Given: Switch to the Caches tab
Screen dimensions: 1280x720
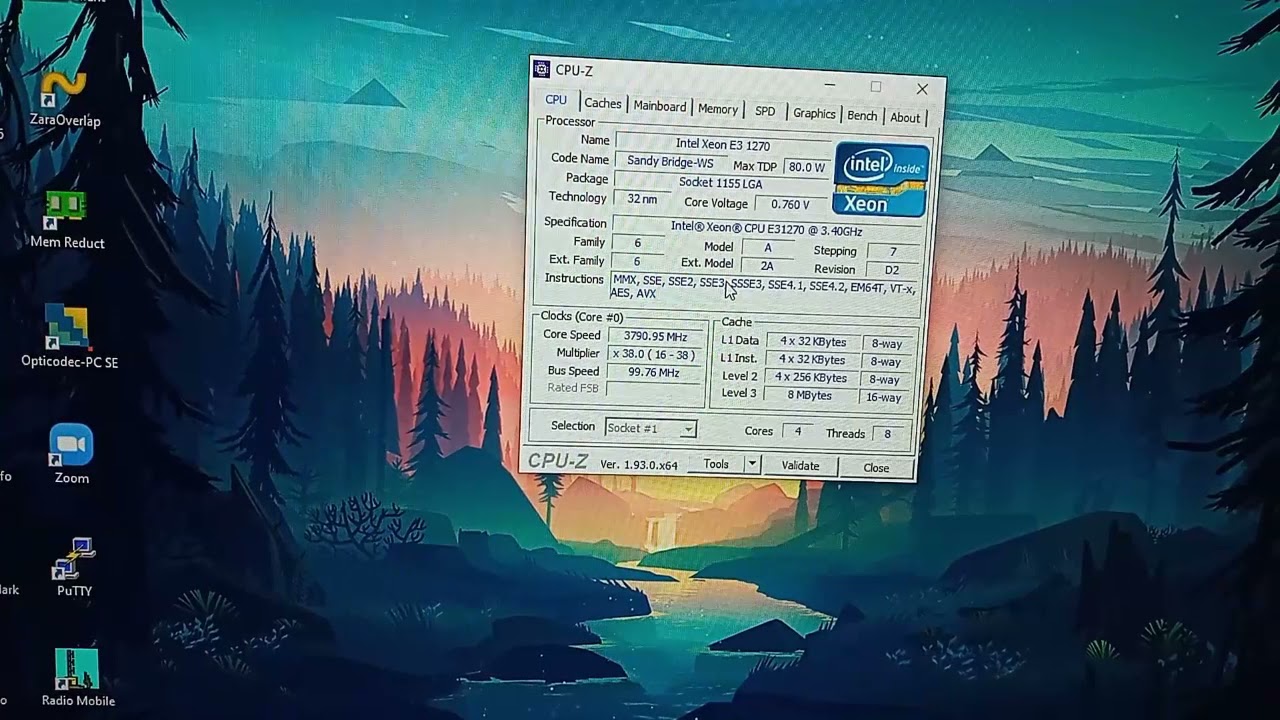Looking at the screenshot, I should pos(603,103).
